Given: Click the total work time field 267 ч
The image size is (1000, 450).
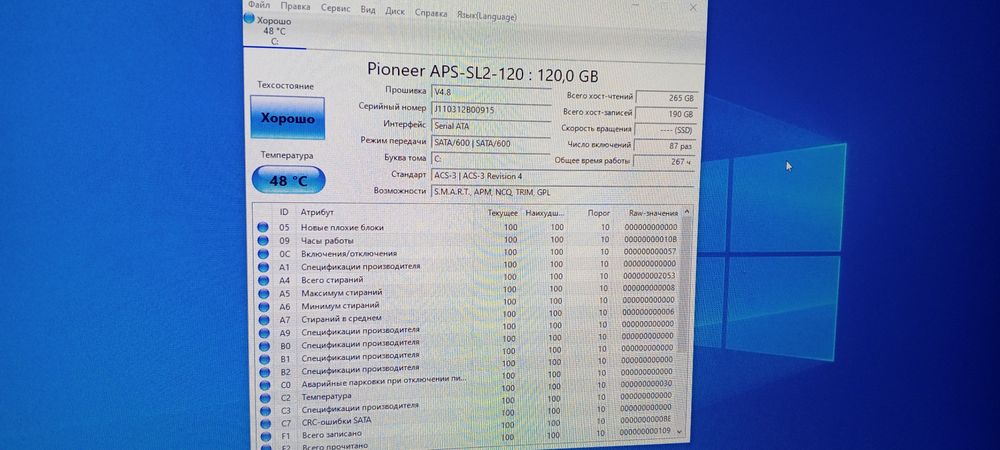Looking at the screenshot, I should coord(663,162).
